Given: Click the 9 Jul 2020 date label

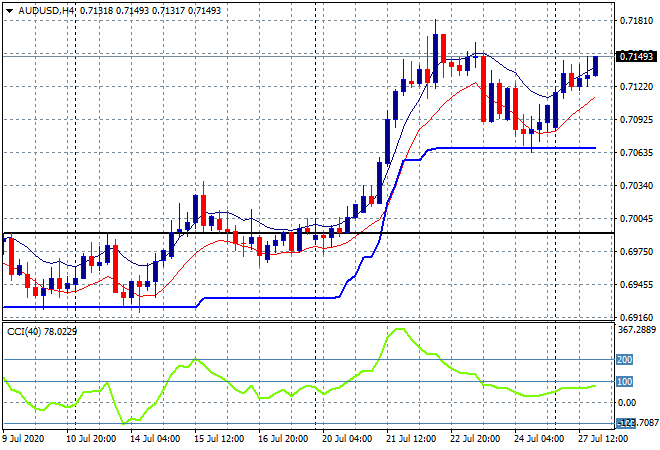Looking at the screenshot, I should click(x=23, y=439).
